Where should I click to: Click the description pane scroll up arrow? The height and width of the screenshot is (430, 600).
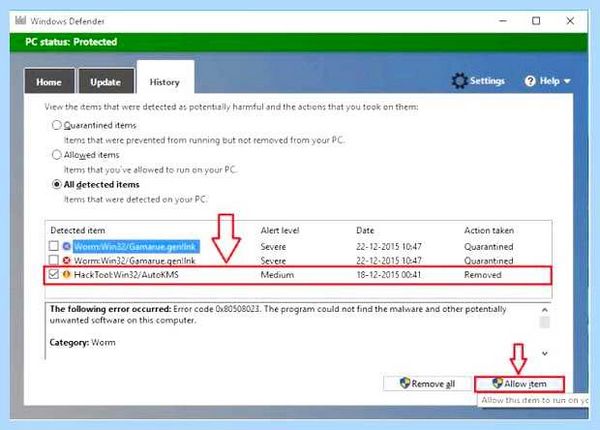[545, 309]
